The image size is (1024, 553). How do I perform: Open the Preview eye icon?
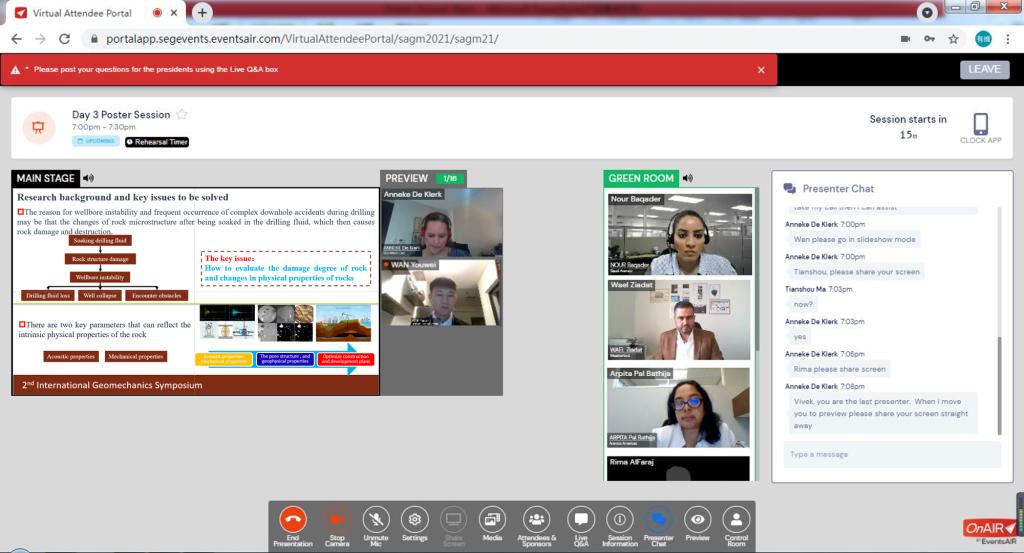pyautogui.click(x=697, y=525)
